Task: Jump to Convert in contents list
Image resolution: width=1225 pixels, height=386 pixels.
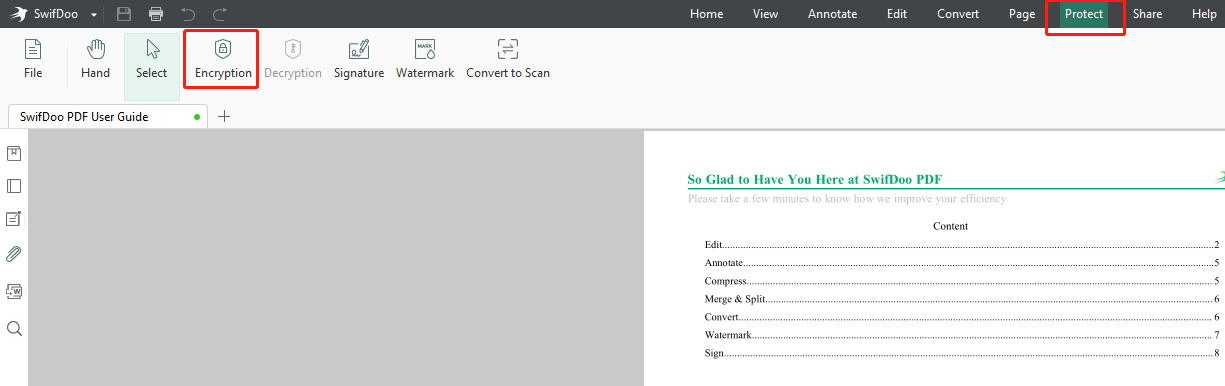Action: (x=962, y=317)
